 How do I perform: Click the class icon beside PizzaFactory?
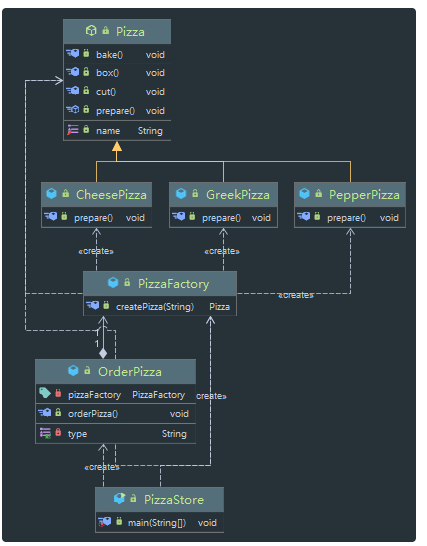[x=113, y=283]
